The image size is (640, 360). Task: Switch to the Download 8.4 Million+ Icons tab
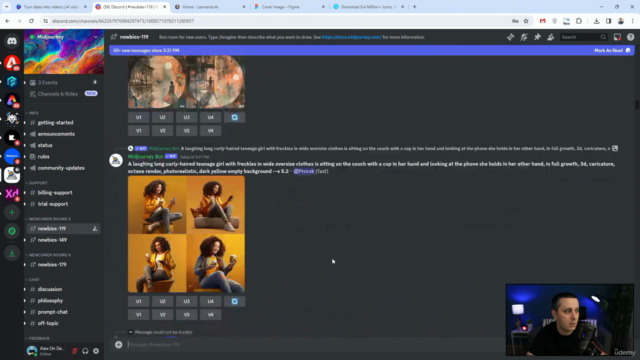pyautogui.click(x=369, y=7)
